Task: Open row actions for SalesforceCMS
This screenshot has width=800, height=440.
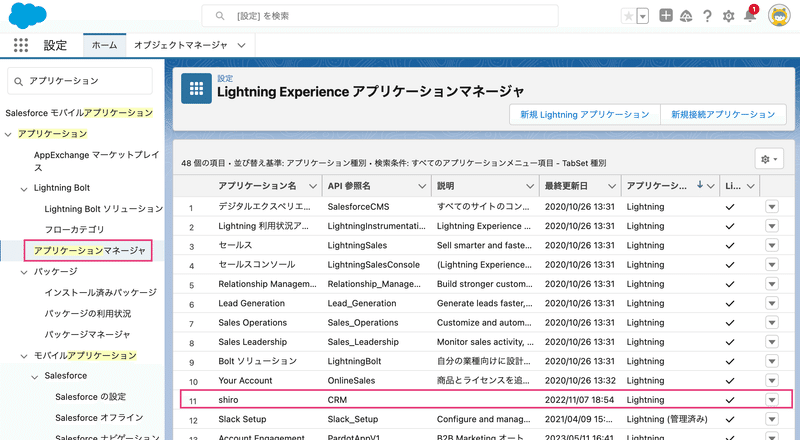Action: coord(772,207)
